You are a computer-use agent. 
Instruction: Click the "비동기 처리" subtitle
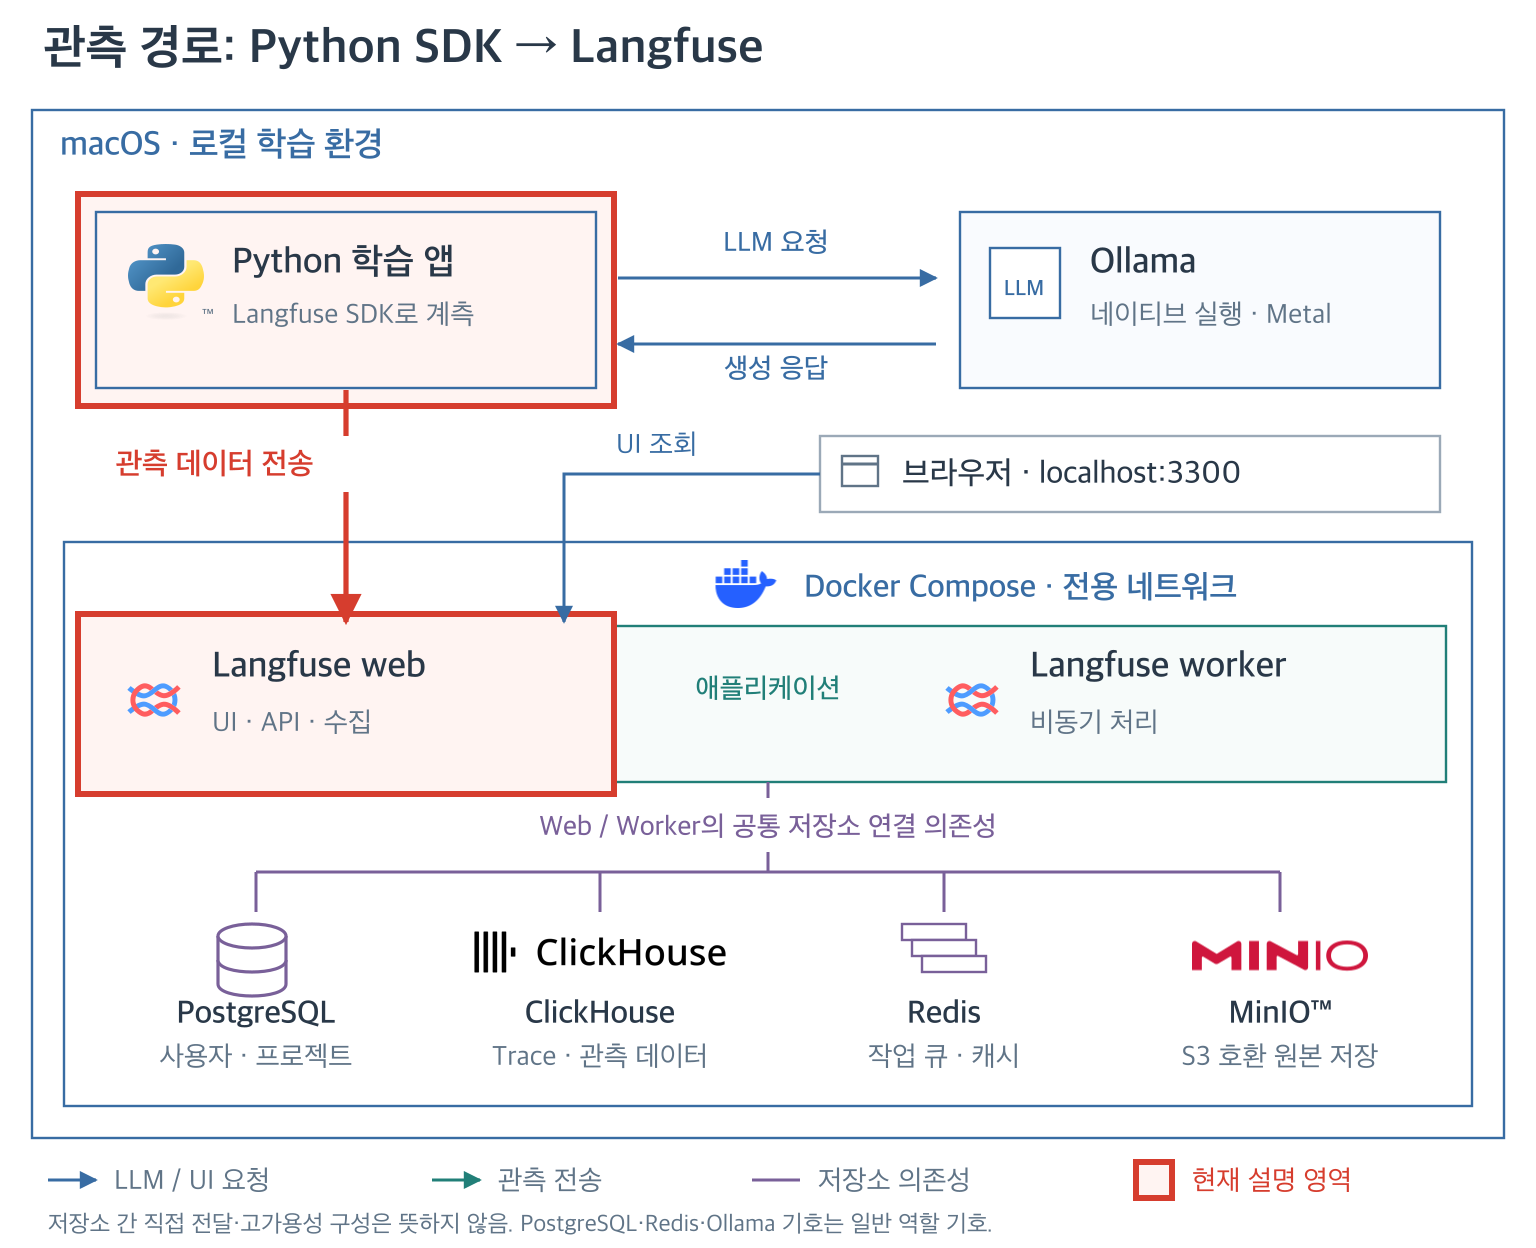(1094, 721)
